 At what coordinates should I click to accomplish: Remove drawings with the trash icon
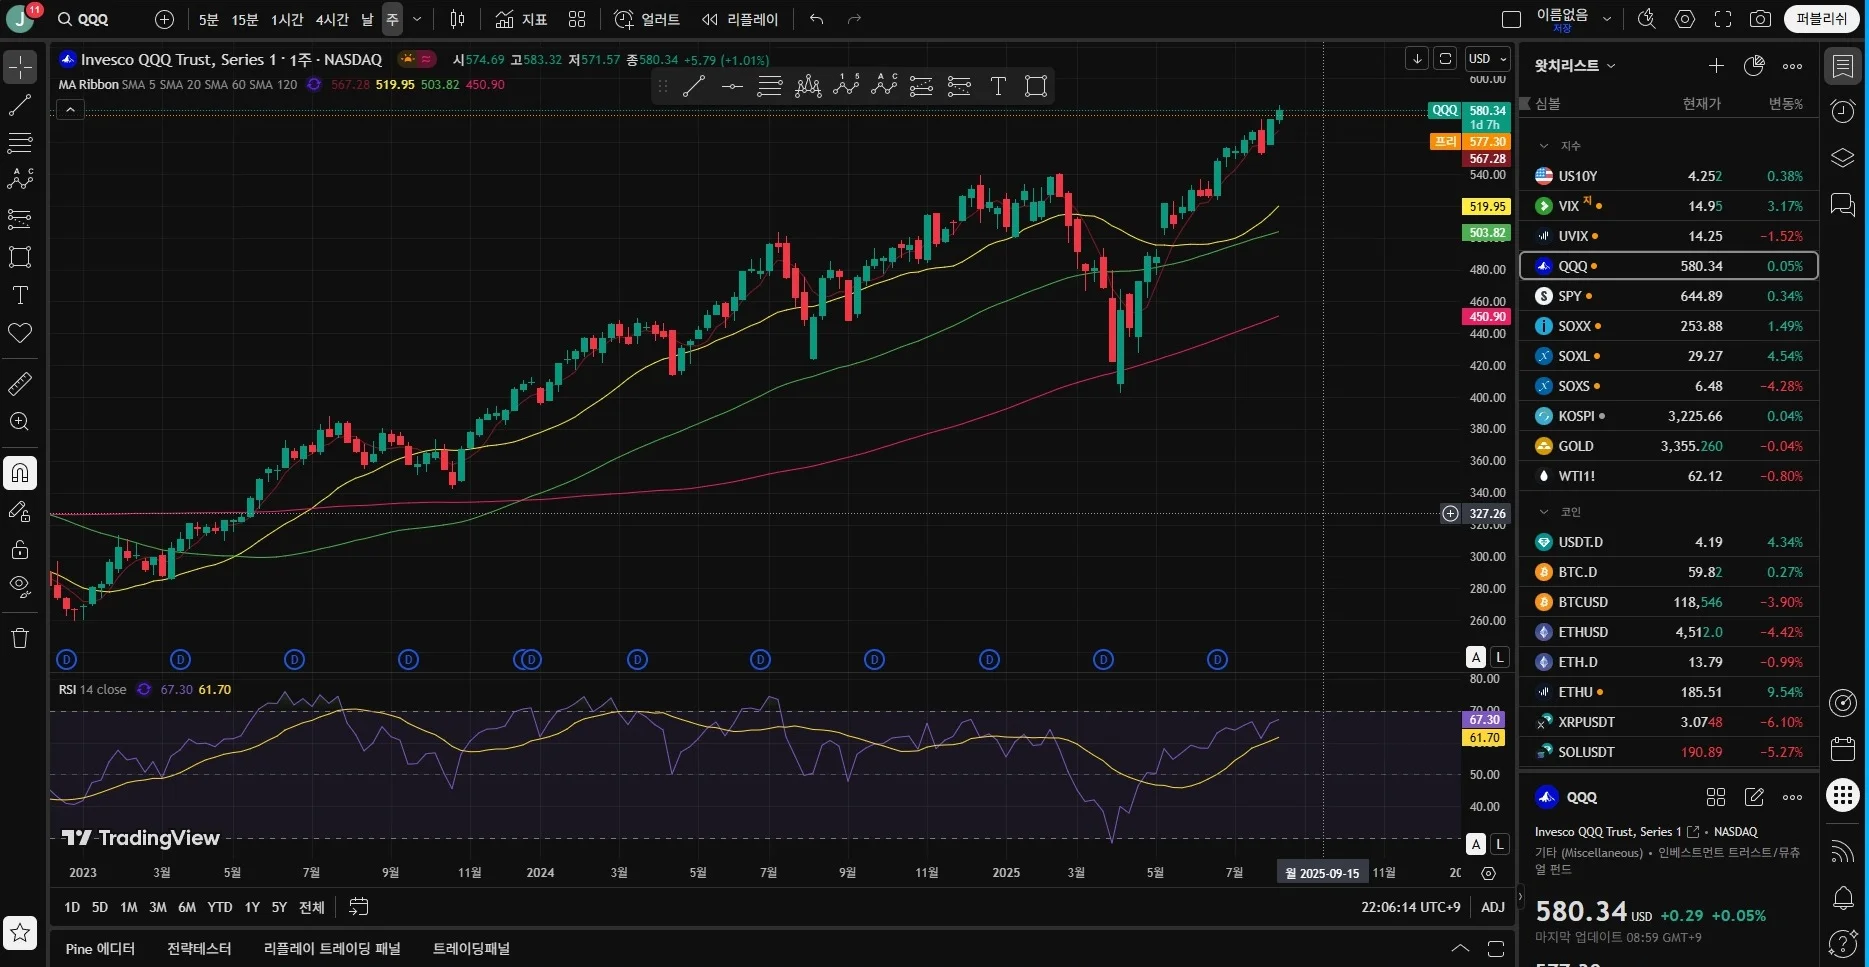20,638
